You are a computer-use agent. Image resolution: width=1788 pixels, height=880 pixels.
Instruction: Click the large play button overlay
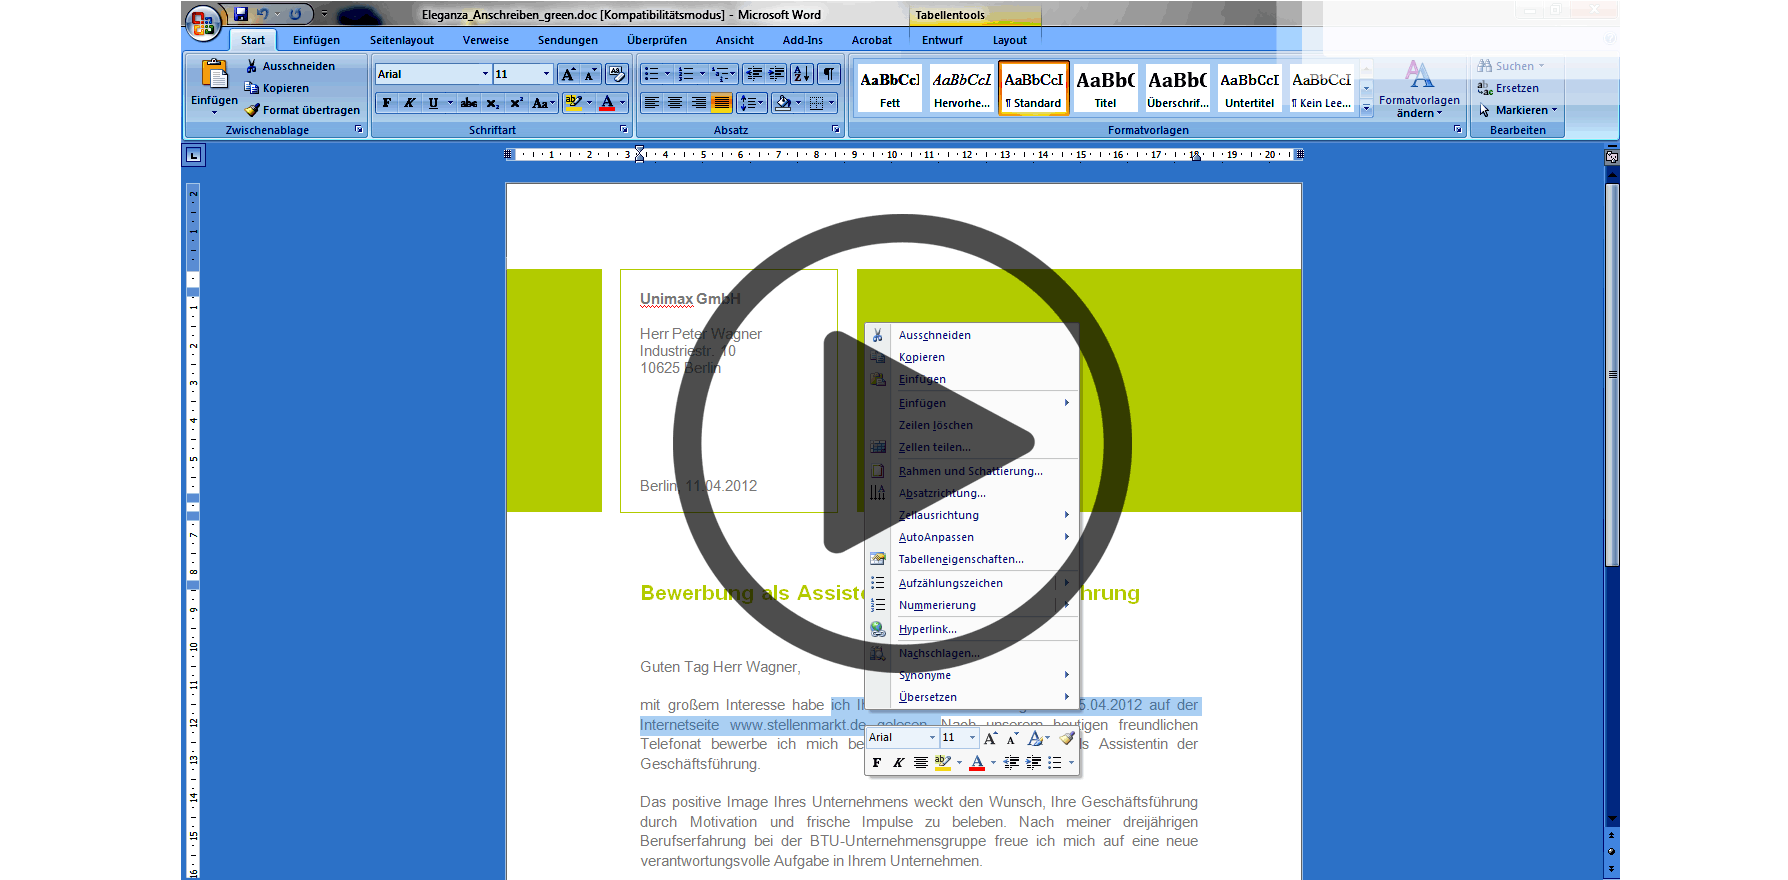pyautogui.click(x=902, y=443)
